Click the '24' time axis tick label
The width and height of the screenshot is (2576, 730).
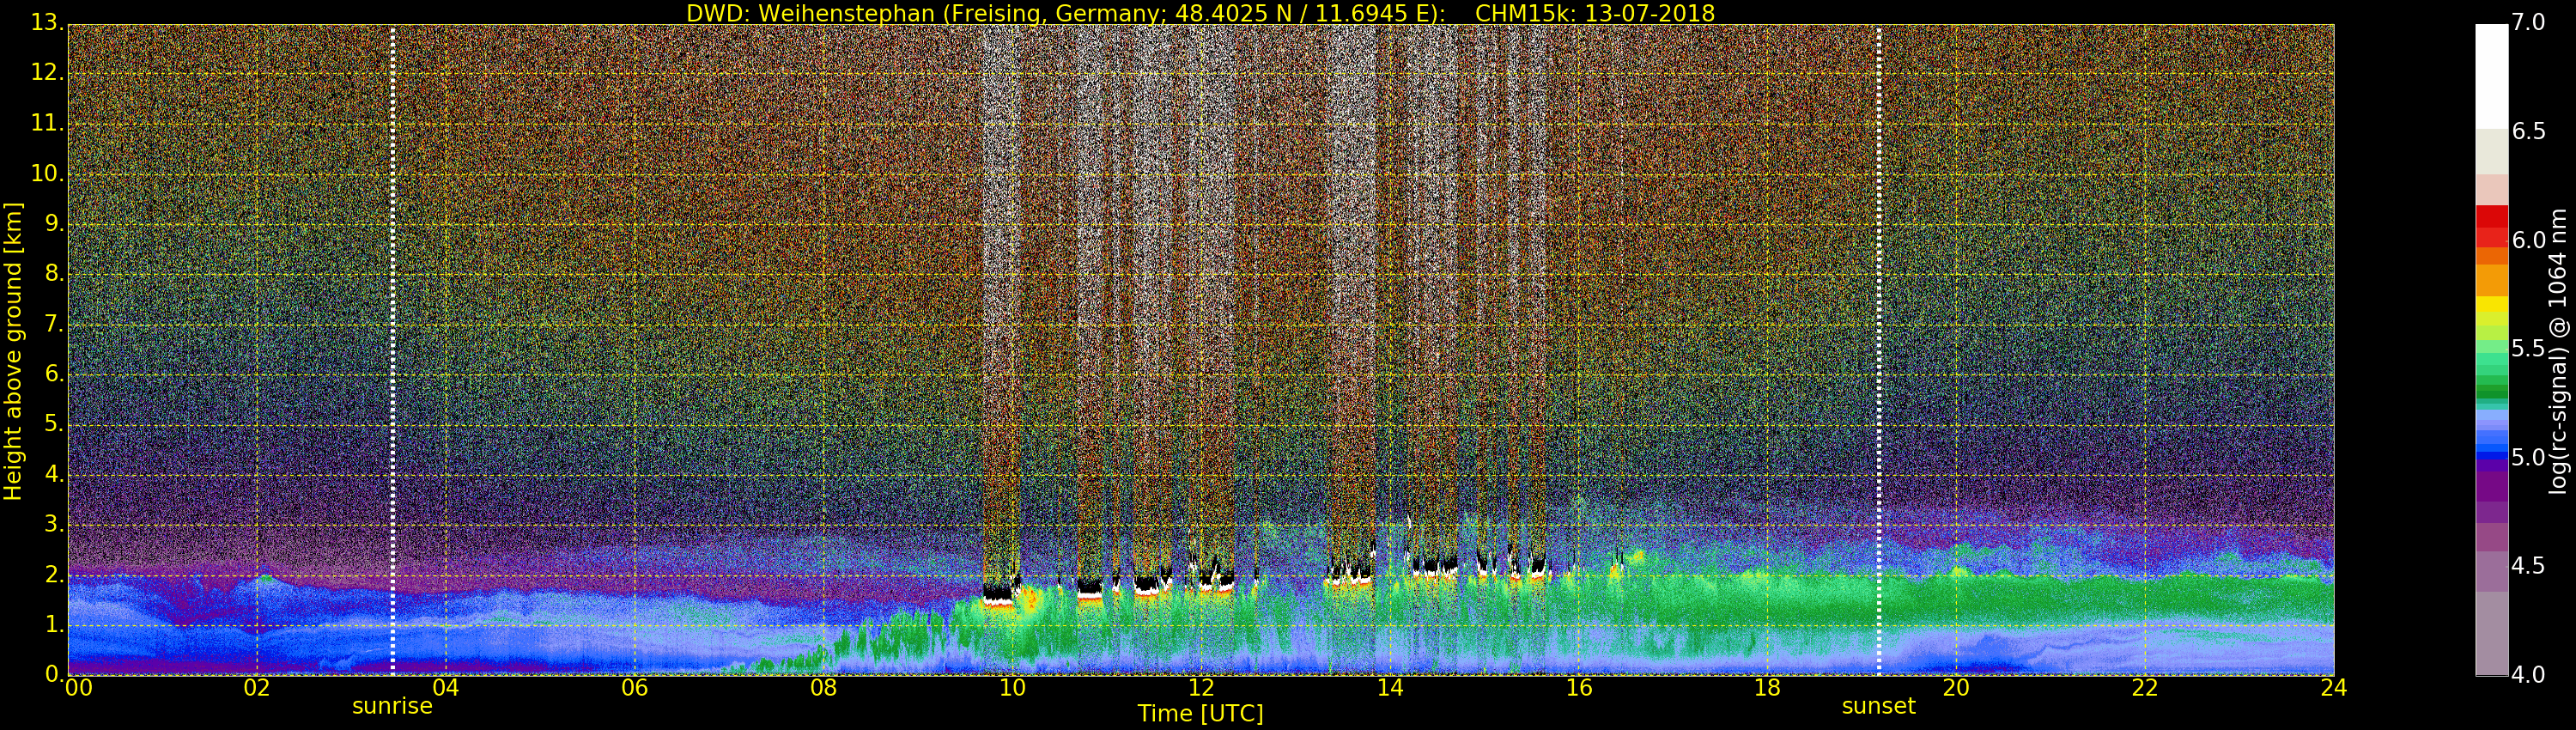point(2333,688)
